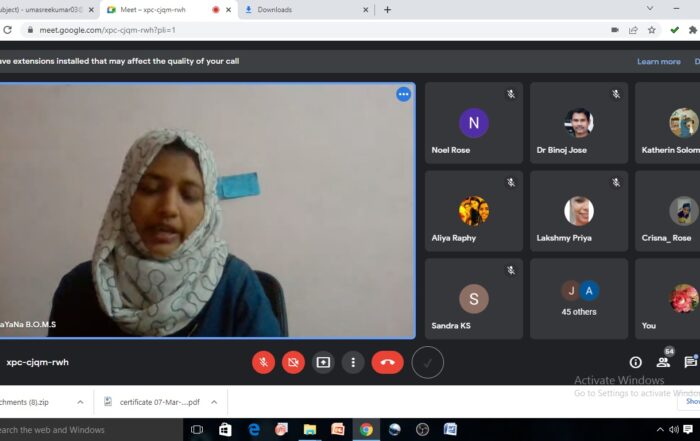700x441 pixels.
Task: Reload the page
Action: coord(7,30)
